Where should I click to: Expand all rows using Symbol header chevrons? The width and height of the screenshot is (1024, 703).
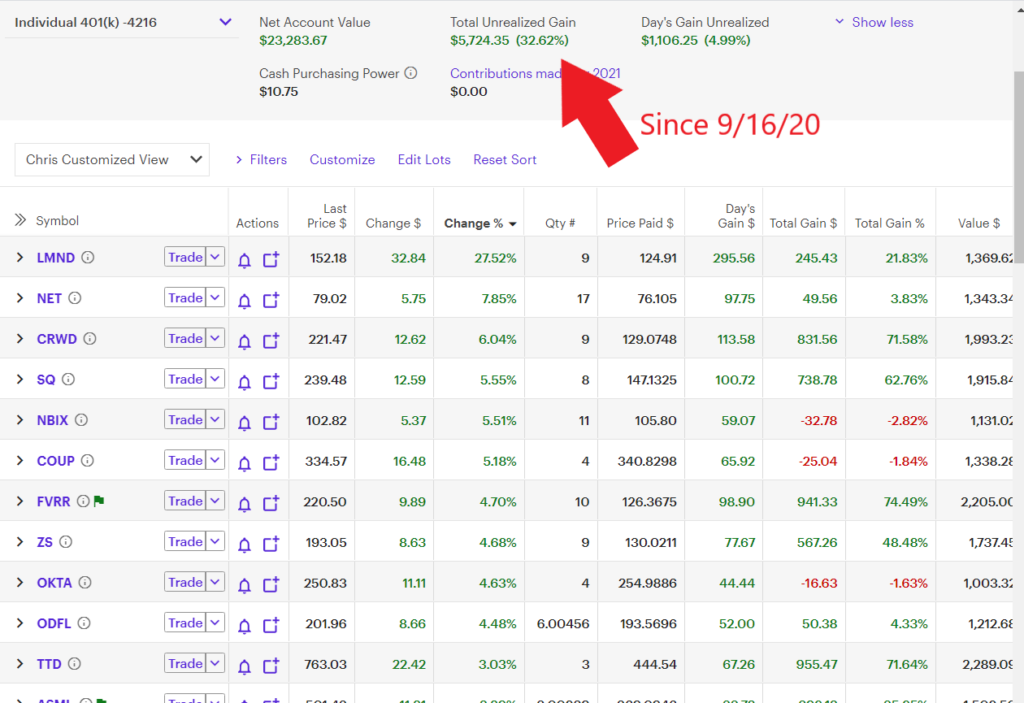19,220
